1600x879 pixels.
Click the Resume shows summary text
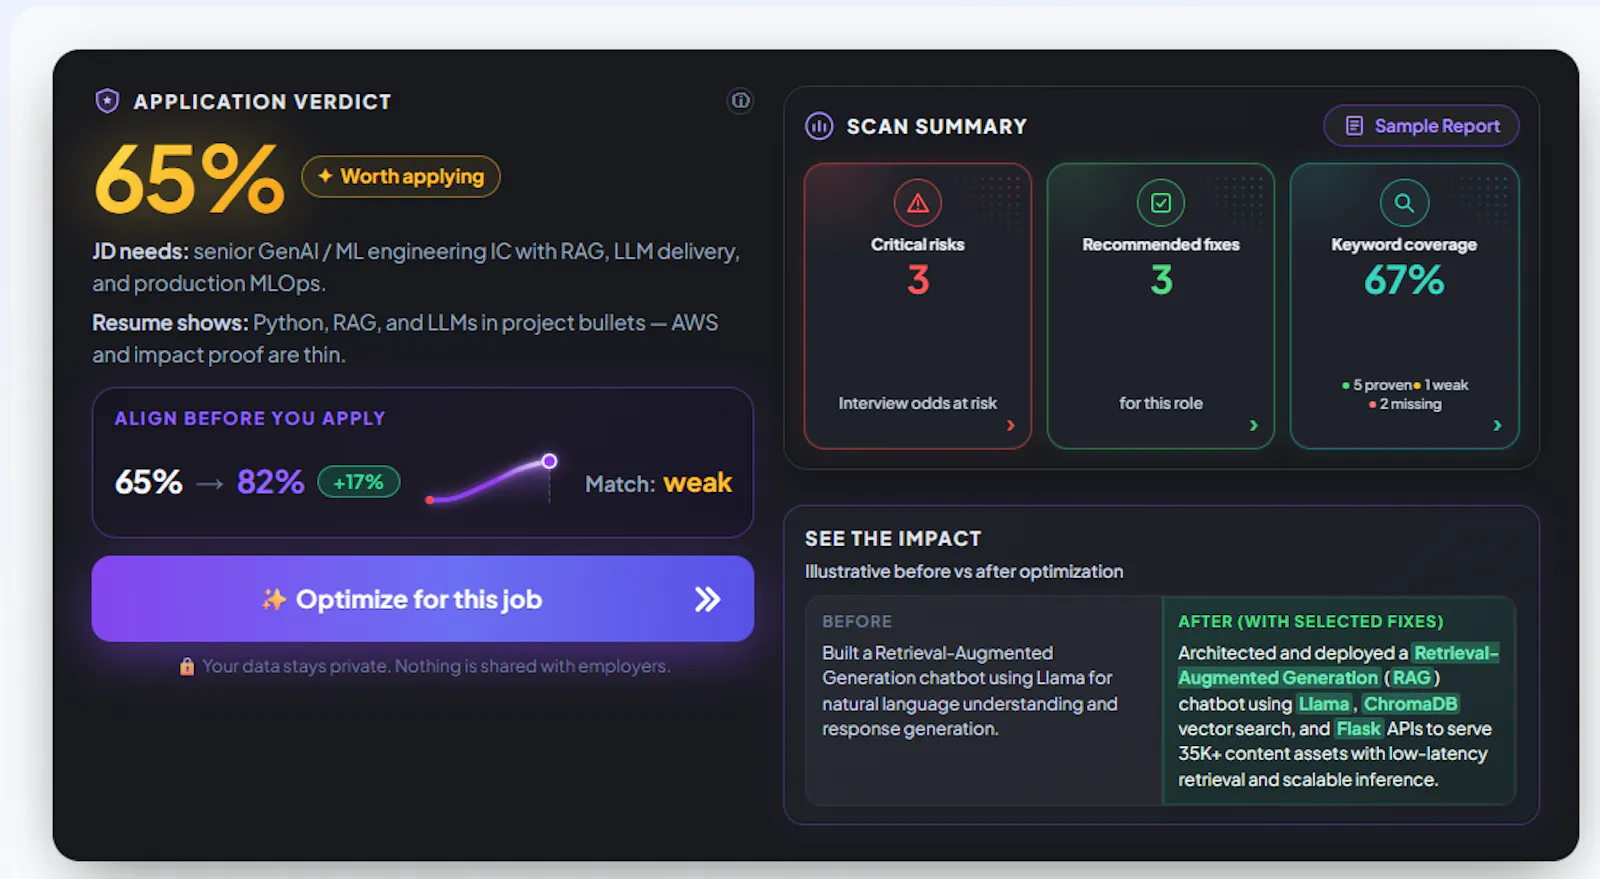point(405,338)
